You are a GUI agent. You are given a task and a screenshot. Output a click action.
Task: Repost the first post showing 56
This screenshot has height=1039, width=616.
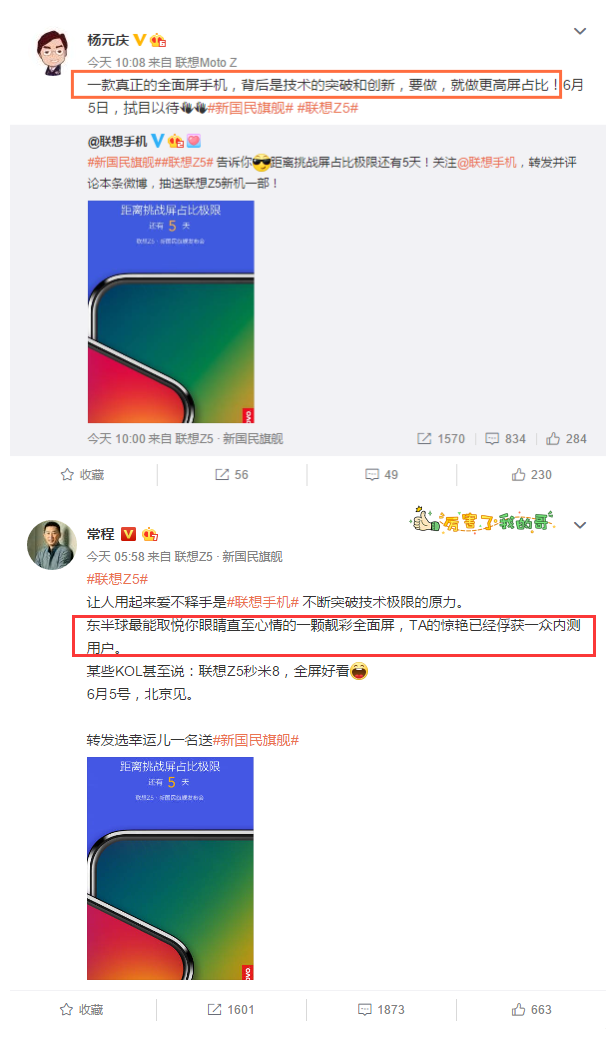(x=232, y=474)
